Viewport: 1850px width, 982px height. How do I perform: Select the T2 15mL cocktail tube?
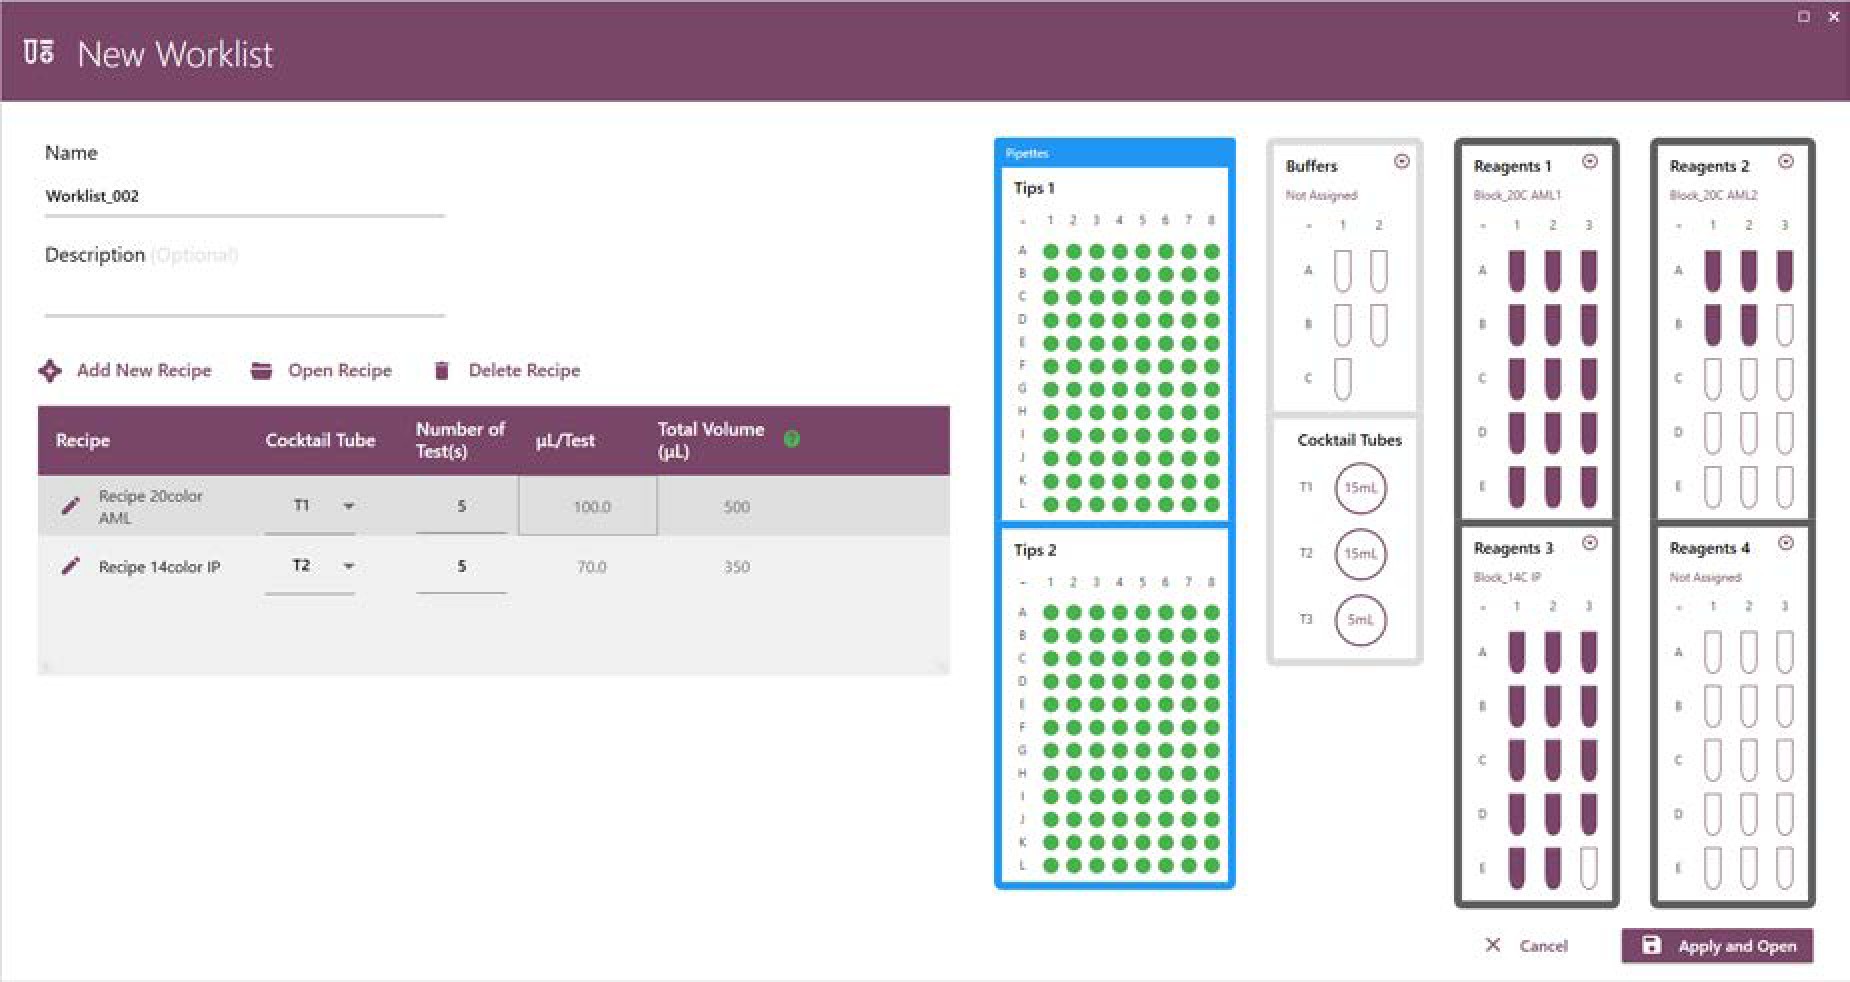pos(1360,553)
